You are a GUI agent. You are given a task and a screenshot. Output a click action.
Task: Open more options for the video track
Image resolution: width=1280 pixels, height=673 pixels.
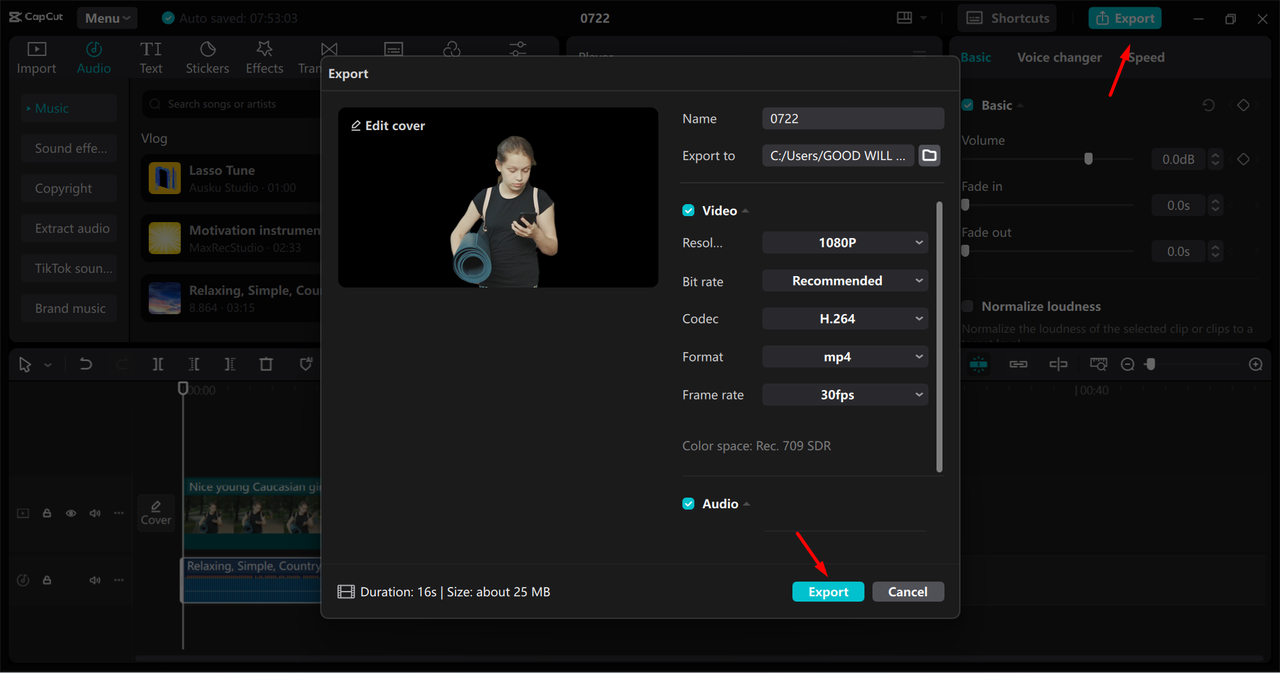pos(119,513)
